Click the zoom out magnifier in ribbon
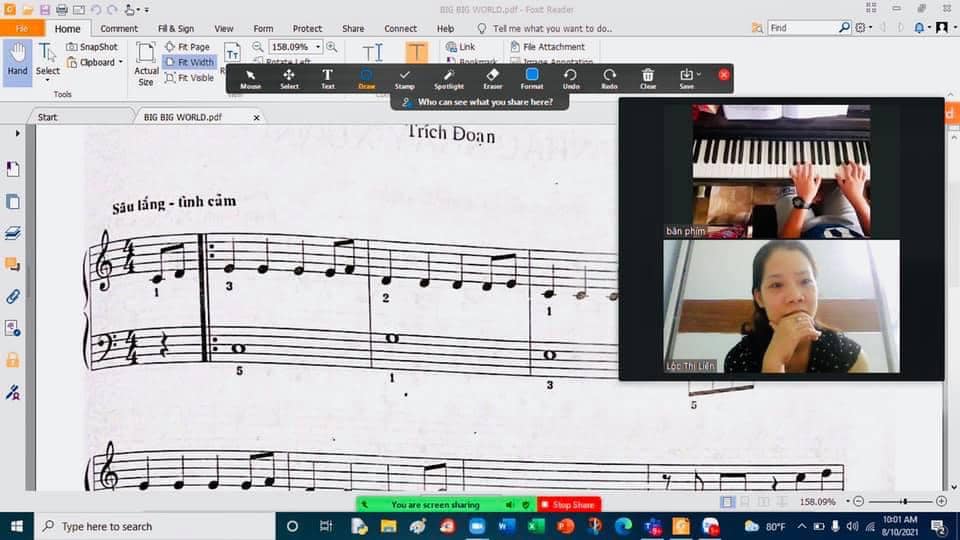The width and height of the screenshot is (960, 540). 258,47
